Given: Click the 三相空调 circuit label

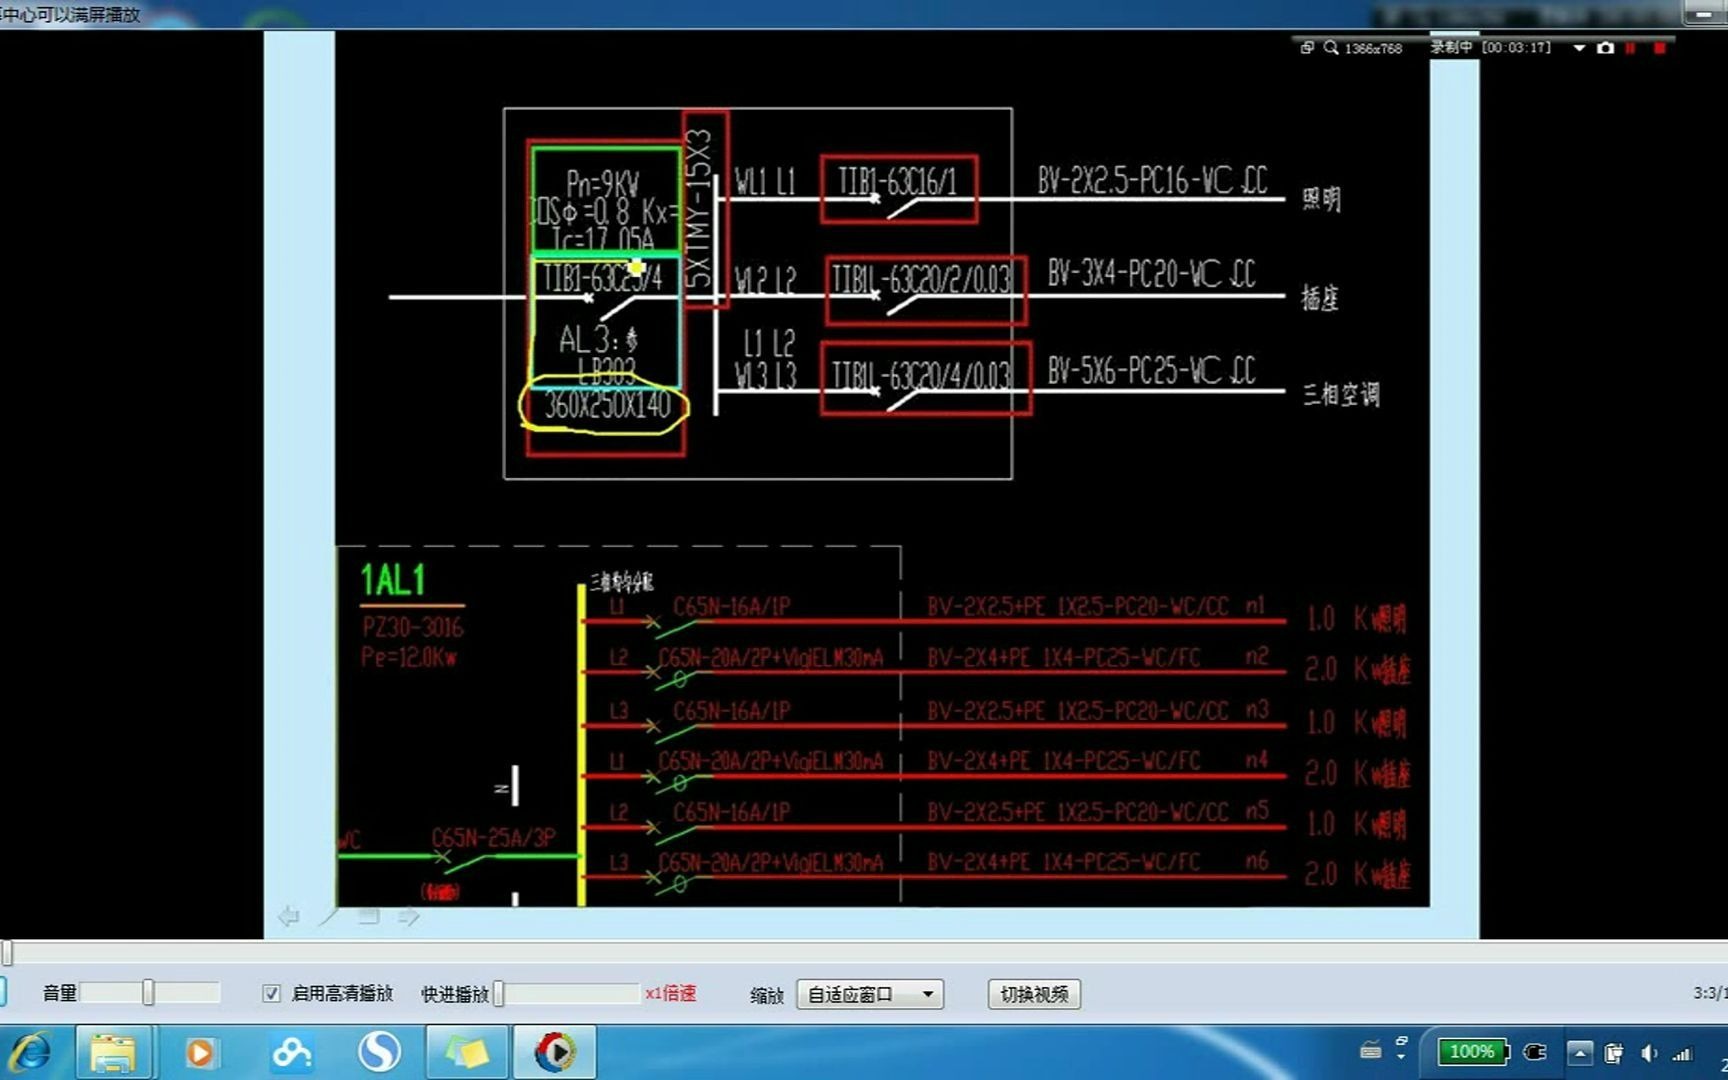Looking at the screenshot, I should (1341, 394).
